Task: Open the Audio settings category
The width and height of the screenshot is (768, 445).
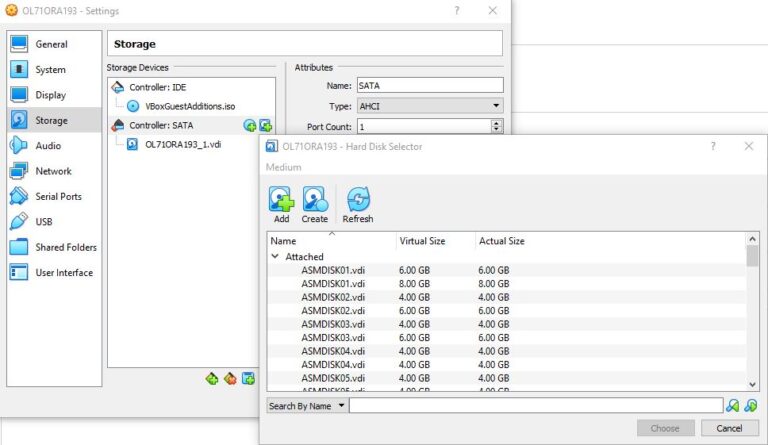Action: (x=54, y=146)
